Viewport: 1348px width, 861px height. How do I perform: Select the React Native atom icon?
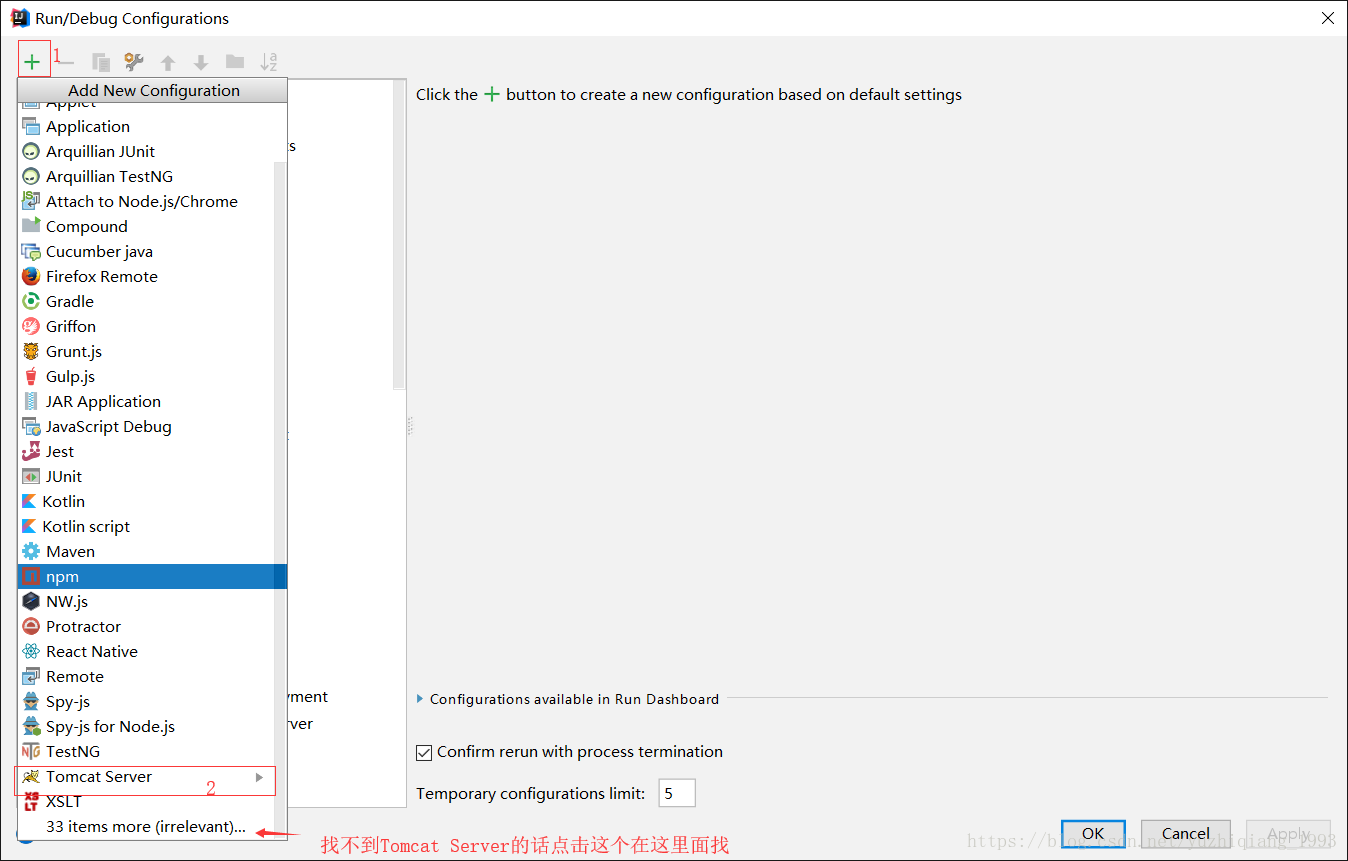pos(31,651)
